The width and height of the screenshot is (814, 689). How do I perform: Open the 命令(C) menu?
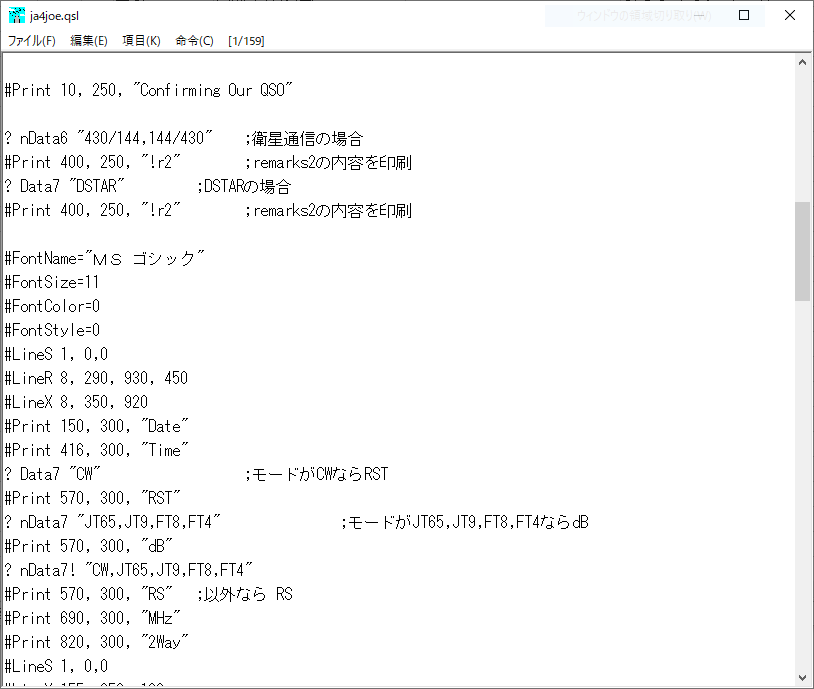point(194,40)
